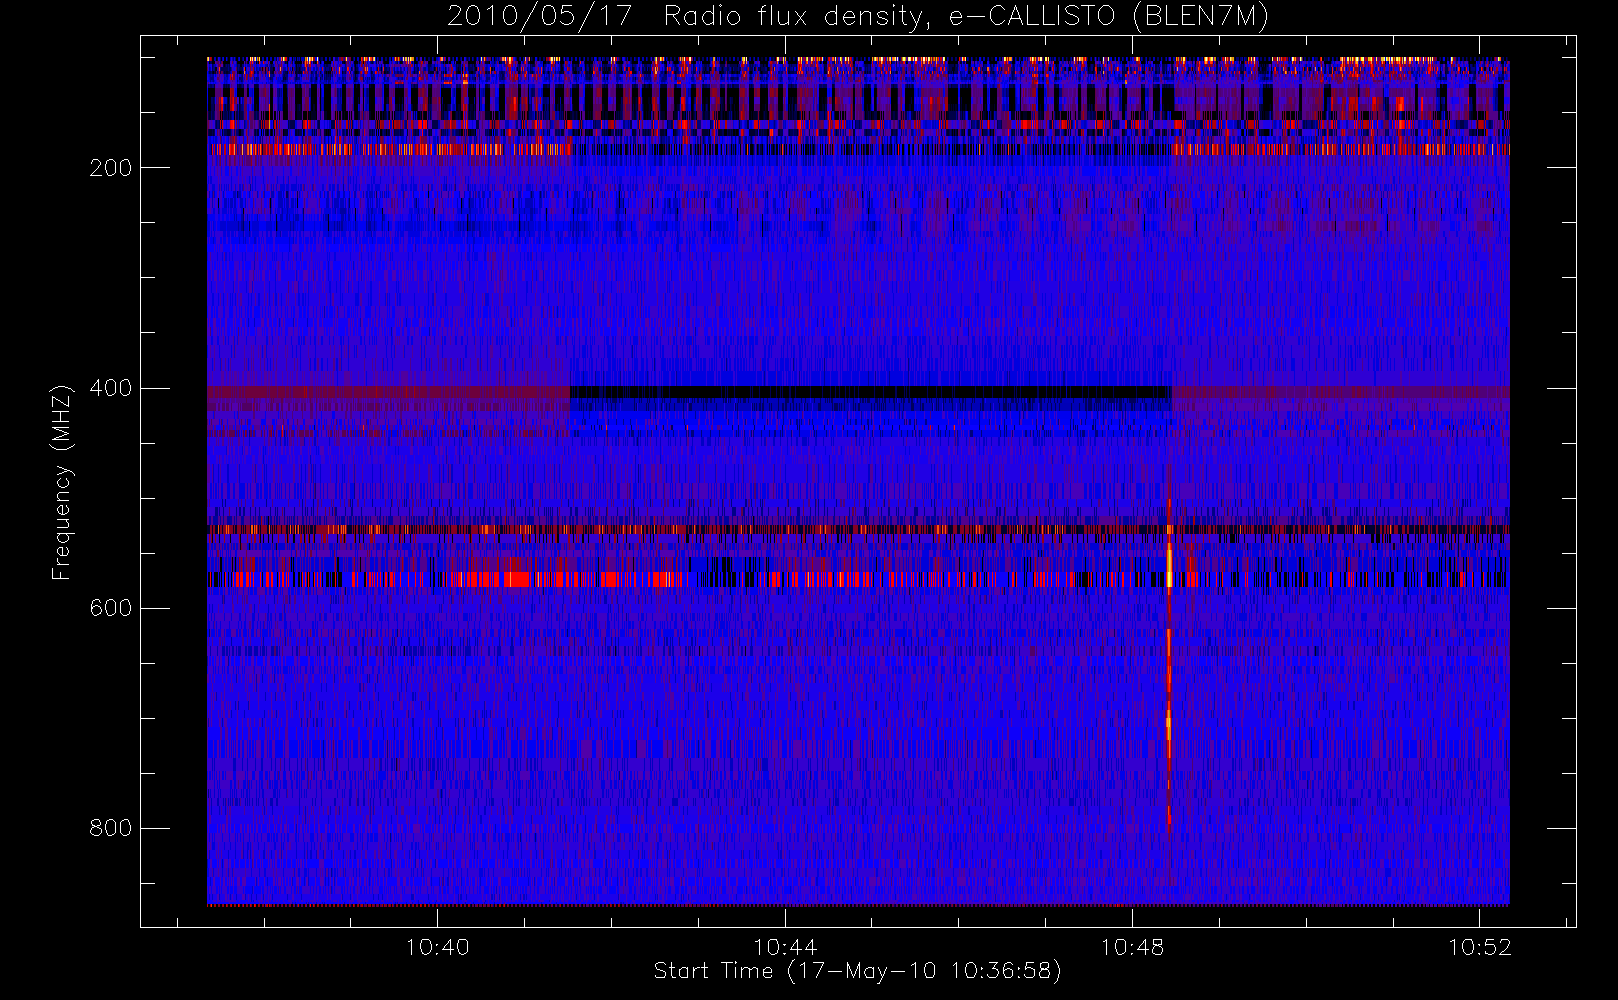Click the black band at 400 MHz
The height and width of the screenshot is (1000, 1618).
[870, 392]
